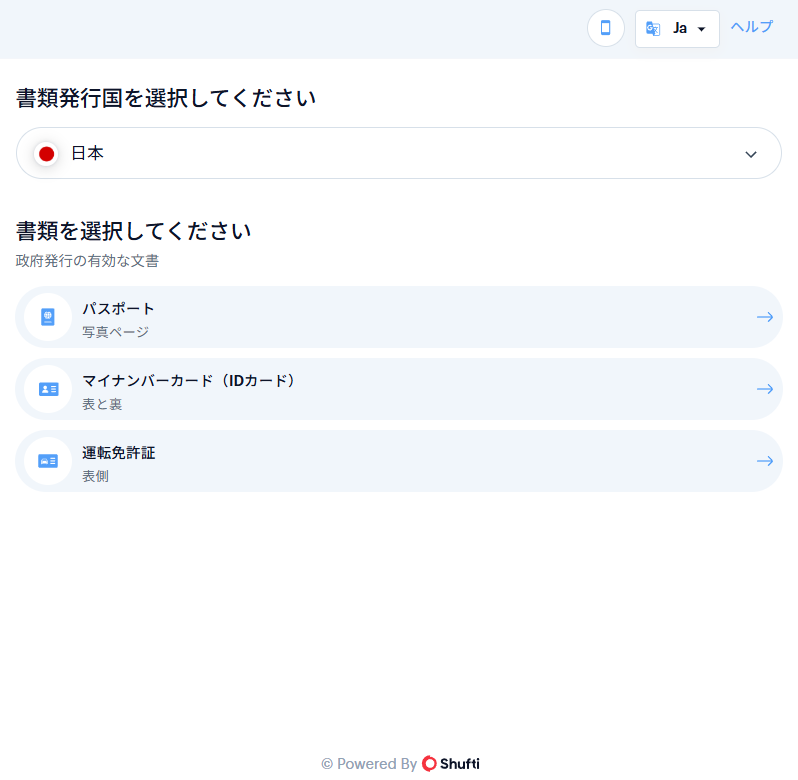Click the Shufti logo in footer
Viewport: 798px width, 780px height.
pyautogui.click(x=451, y=764)
